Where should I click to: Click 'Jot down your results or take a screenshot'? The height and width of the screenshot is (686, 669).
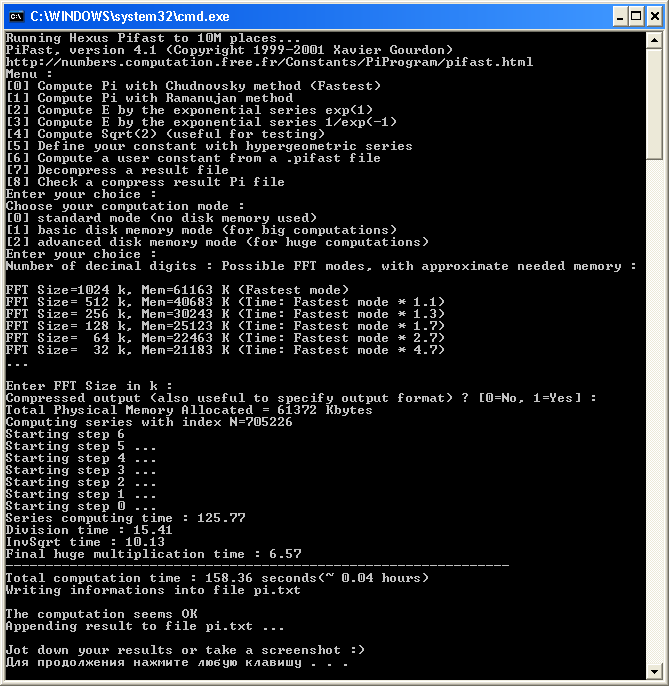[x=185, y=650]
